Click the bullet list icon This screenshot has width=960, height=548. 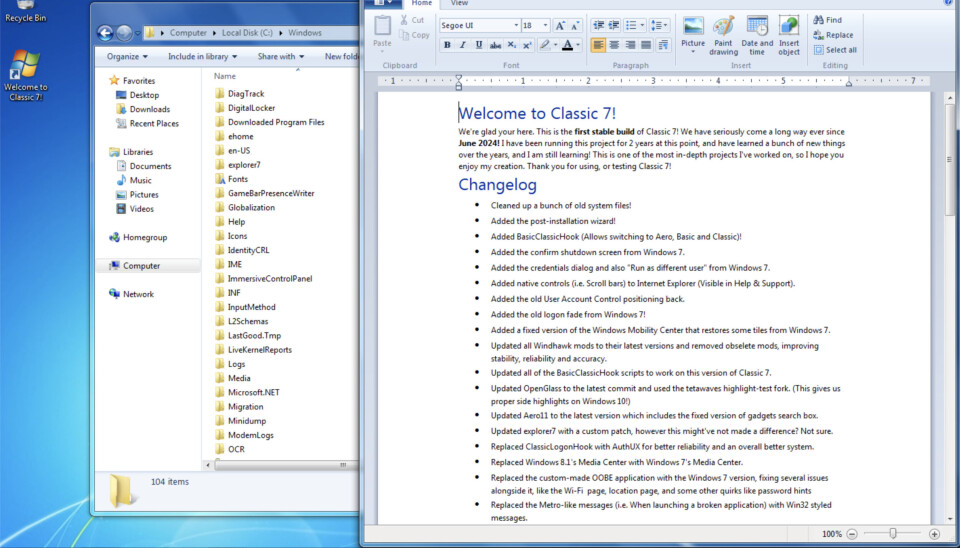[x=631, y=25]
